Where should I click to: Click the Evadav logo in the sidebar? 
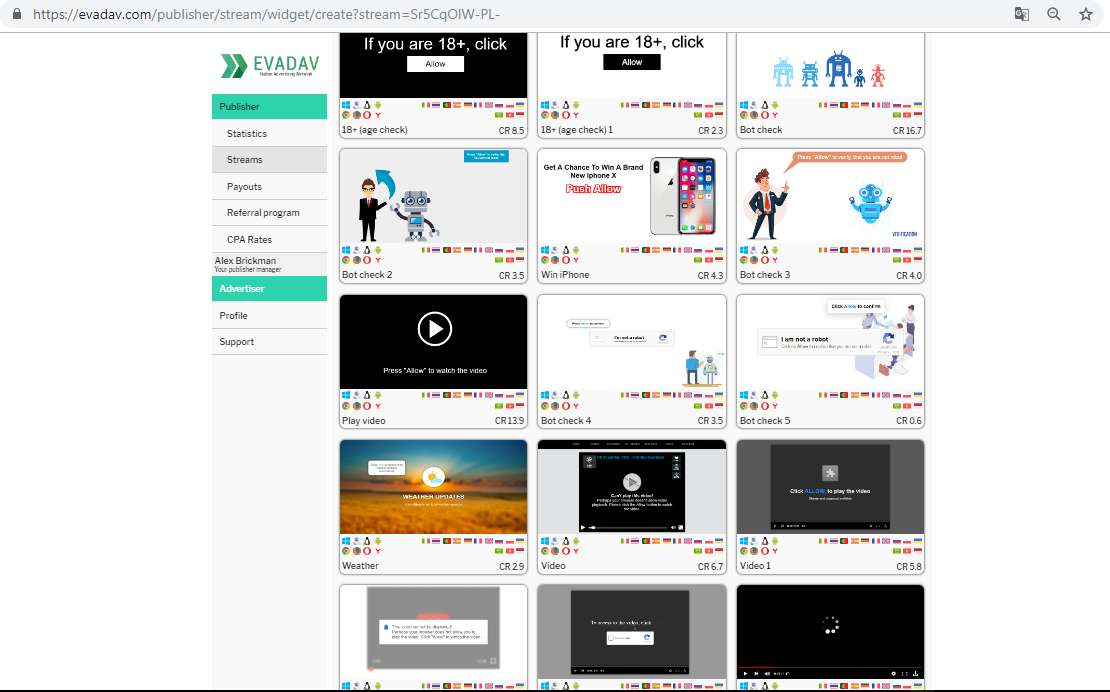pos(270,65)
